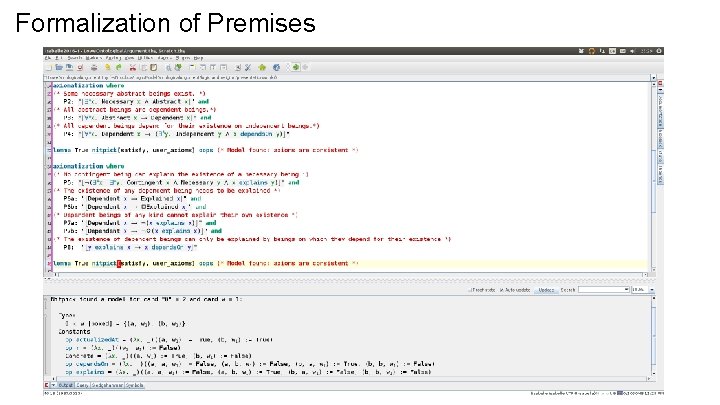Open the Markers menu
This screenshot has height=405, width=720.
[93, 58]
